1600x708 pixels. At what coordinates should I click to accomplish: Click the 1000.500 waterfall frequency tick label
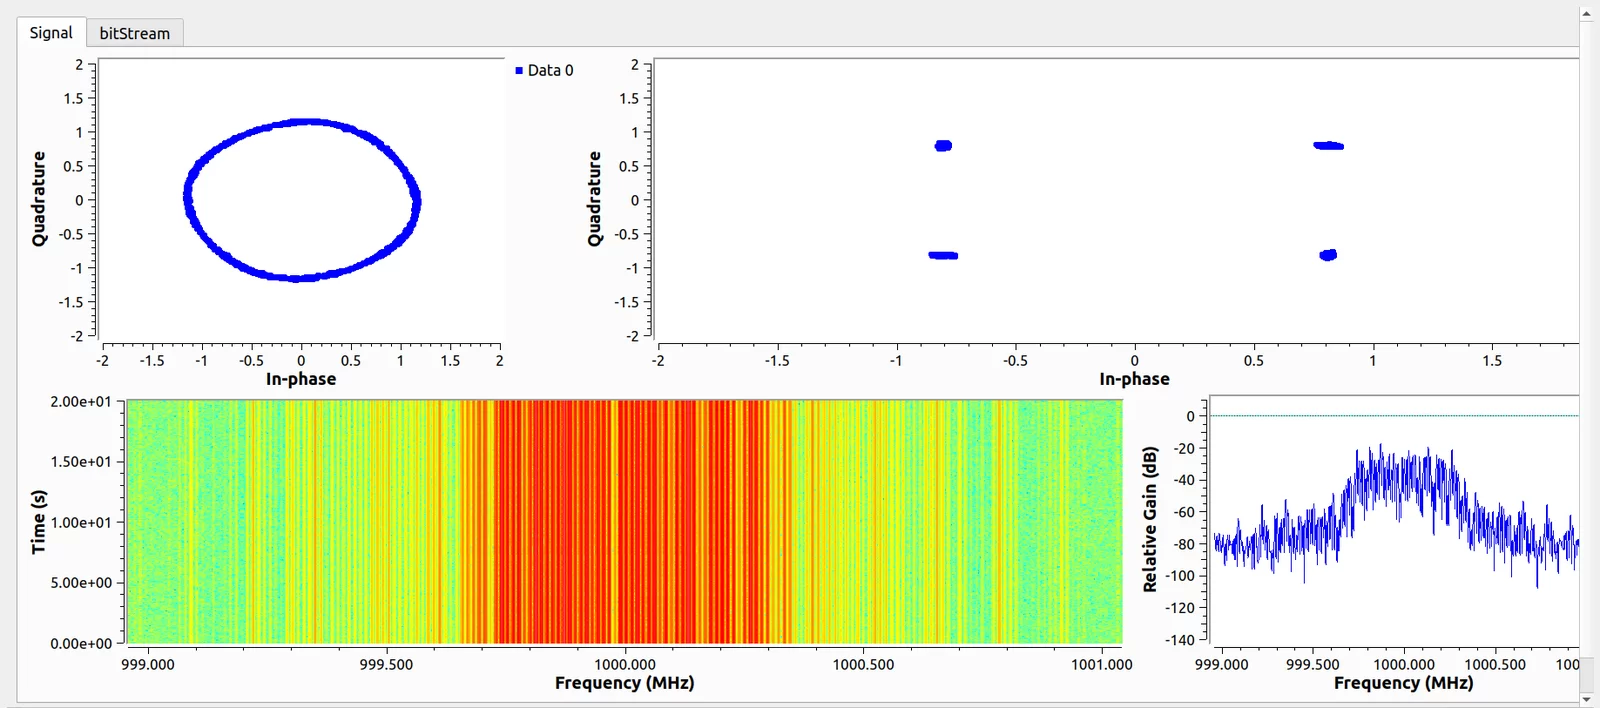(864, 664)
